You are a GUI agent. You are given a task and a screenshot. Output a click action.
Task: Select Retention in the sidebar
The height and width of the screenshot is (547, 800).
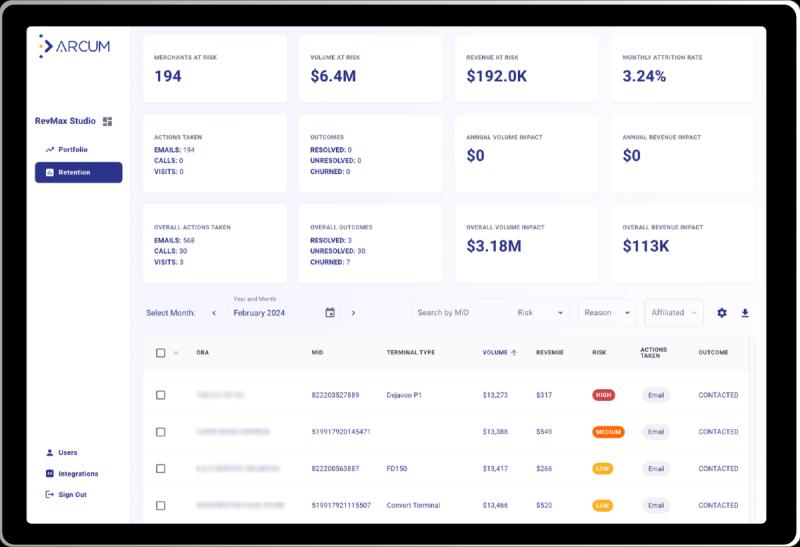point(78,172)
